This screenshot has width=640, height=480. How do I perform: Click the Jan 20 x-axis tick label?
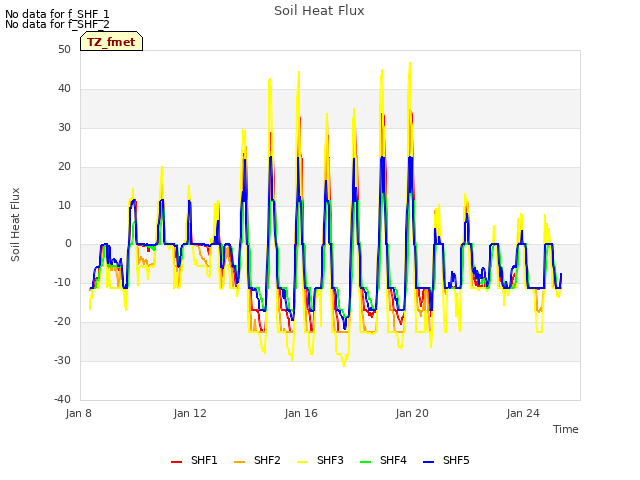(412, 413)
